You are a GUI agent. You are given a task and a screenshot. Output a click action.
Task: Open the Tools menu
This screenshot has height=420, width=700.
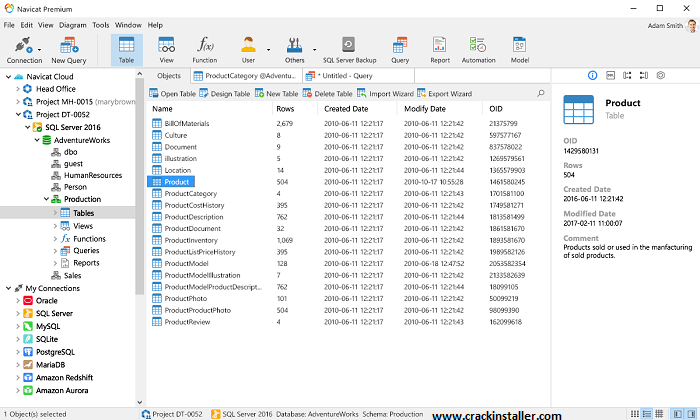pyautogui.click(x=100, y=25)
